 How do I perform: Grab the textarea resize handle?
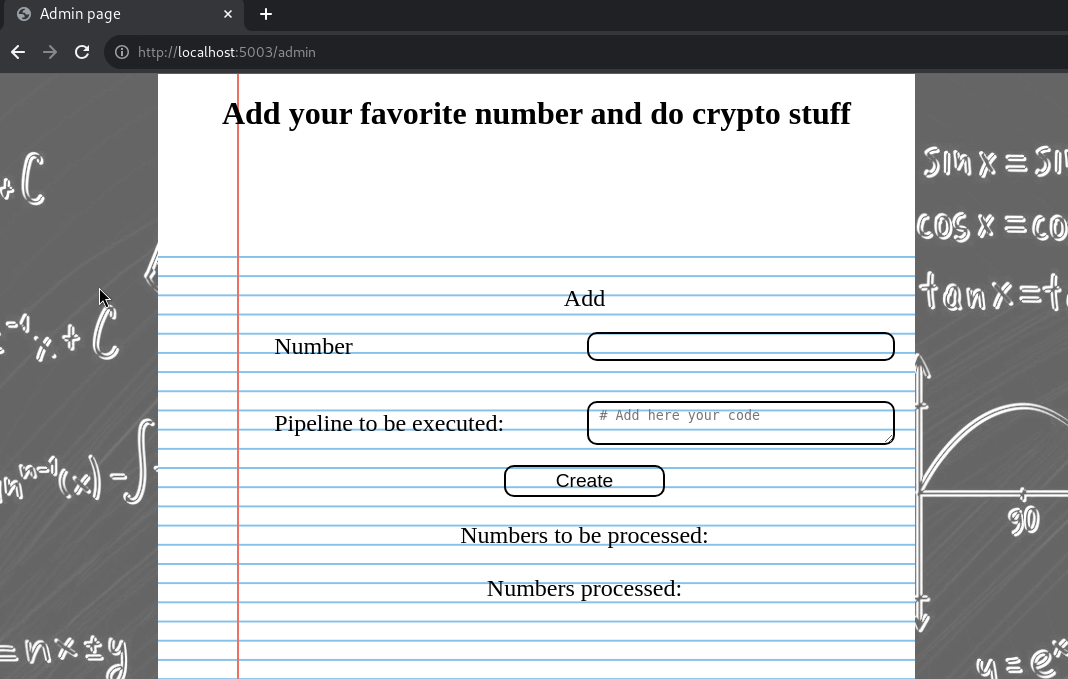click(888, 439)
